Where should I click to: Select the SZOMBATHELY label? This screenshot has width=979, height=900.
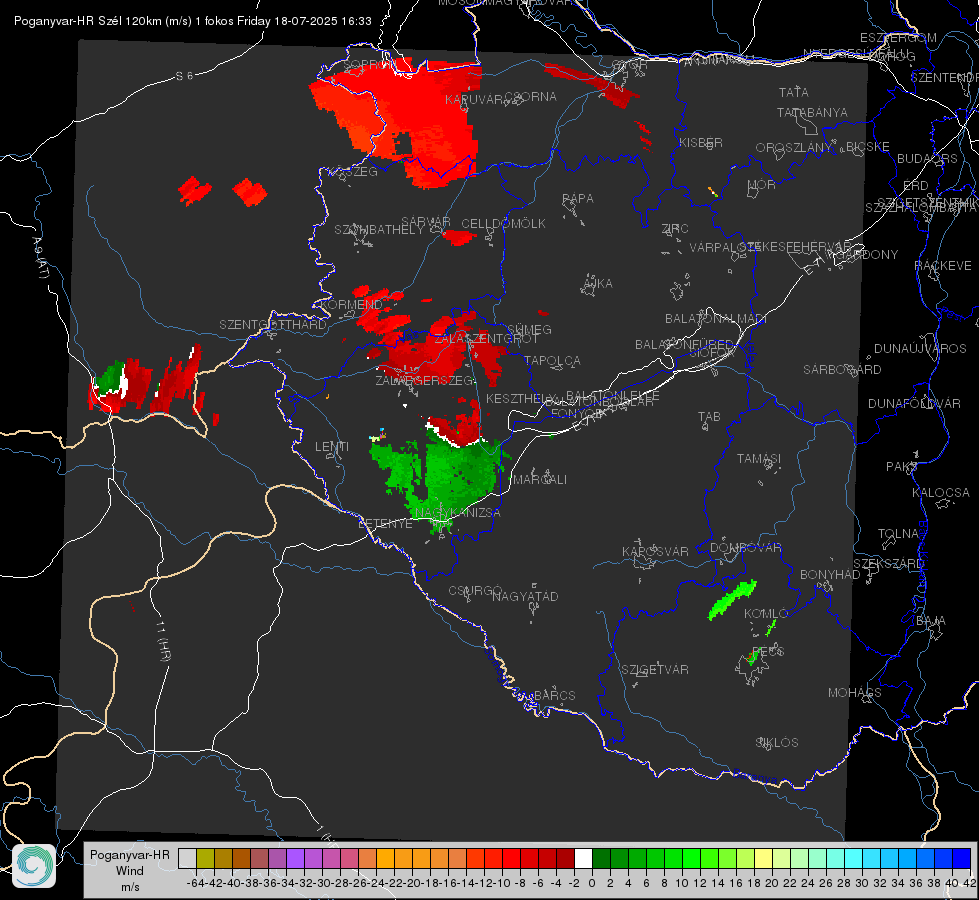379,229
